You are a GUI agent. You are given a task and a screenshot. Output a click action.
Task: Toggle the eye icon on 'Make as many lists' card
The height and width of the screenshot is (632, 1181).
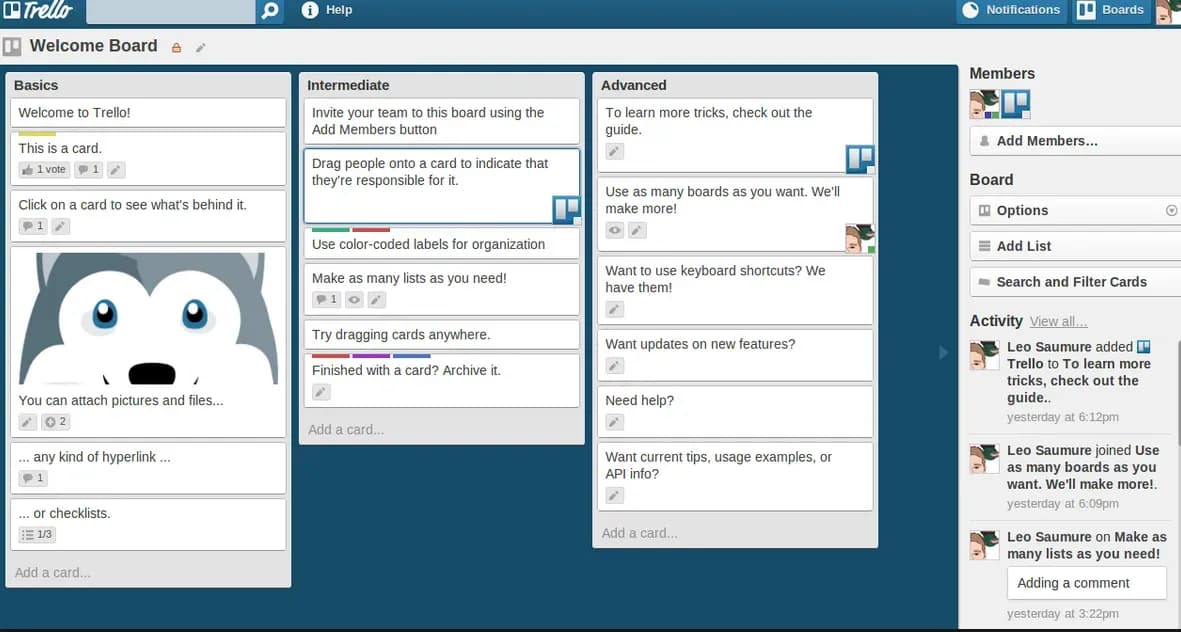coord(354,299)
